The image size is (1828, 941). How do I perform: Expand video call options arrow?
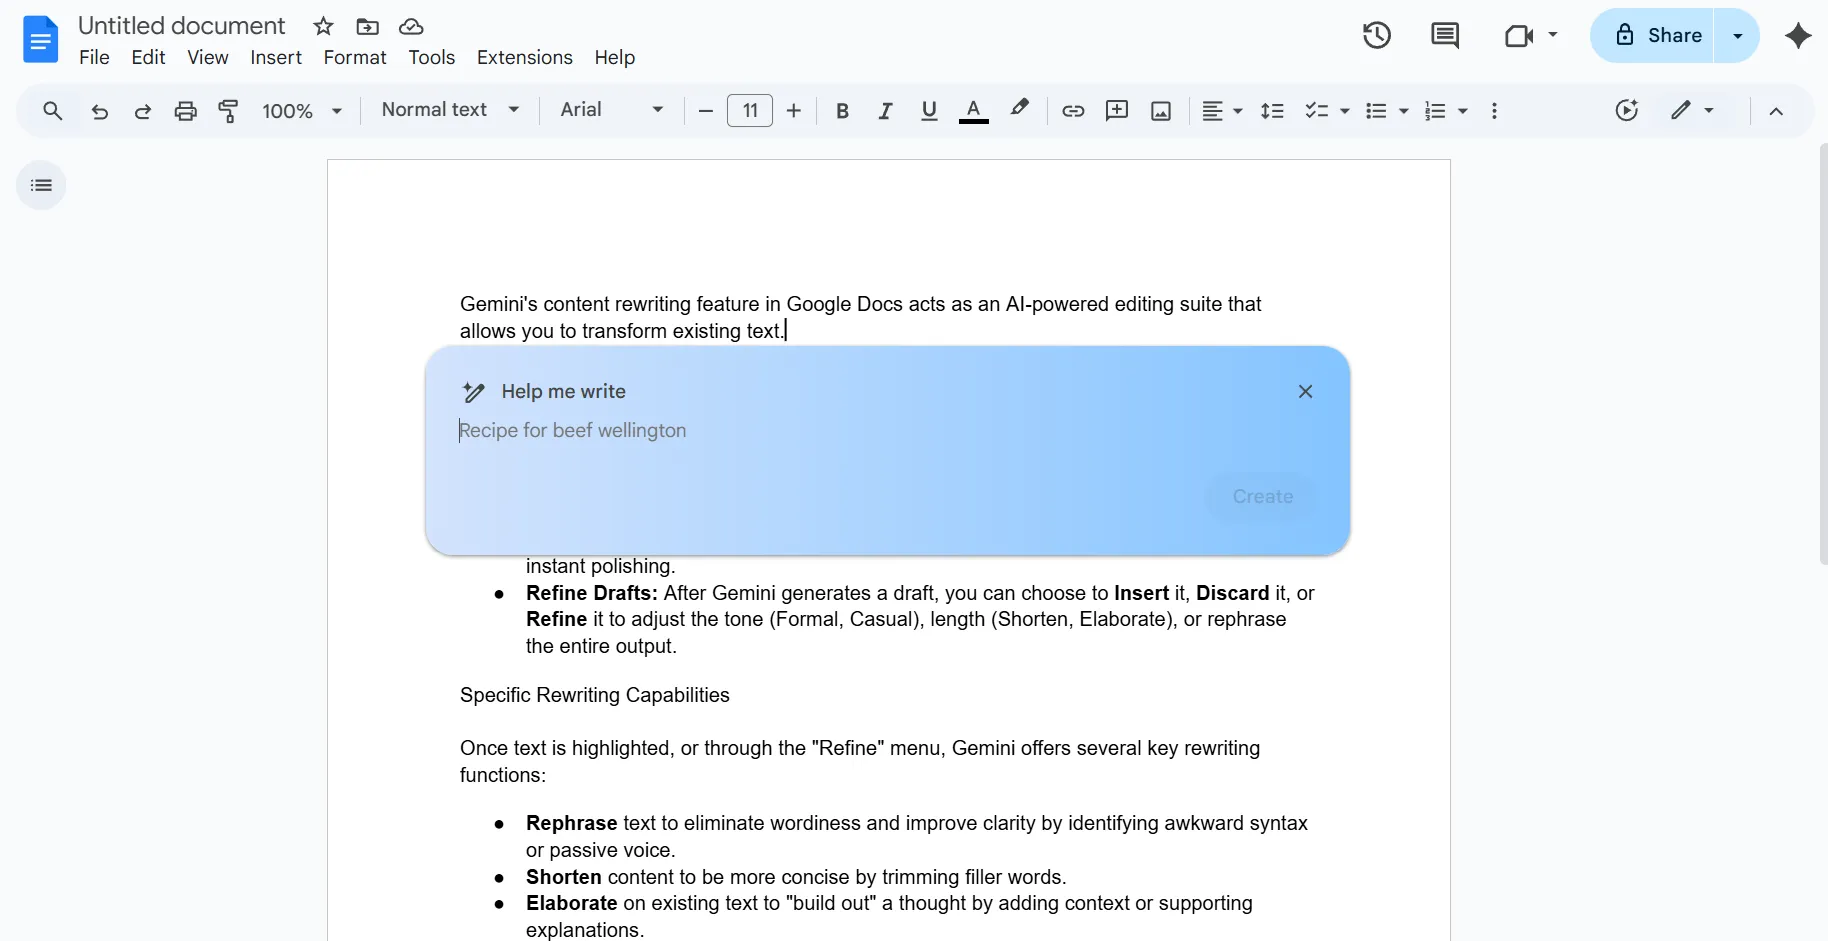pos(1553,34)
